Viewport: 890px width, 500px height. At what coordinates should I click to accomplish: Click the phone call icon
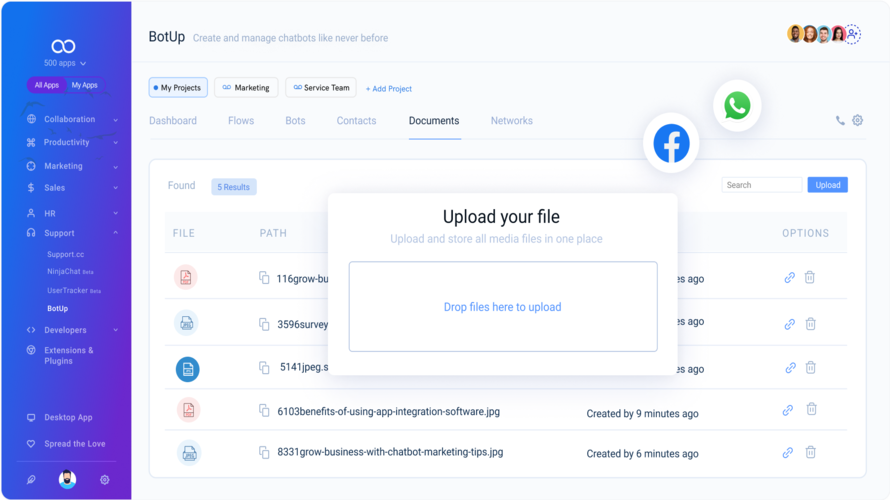[x=840, y=120]
